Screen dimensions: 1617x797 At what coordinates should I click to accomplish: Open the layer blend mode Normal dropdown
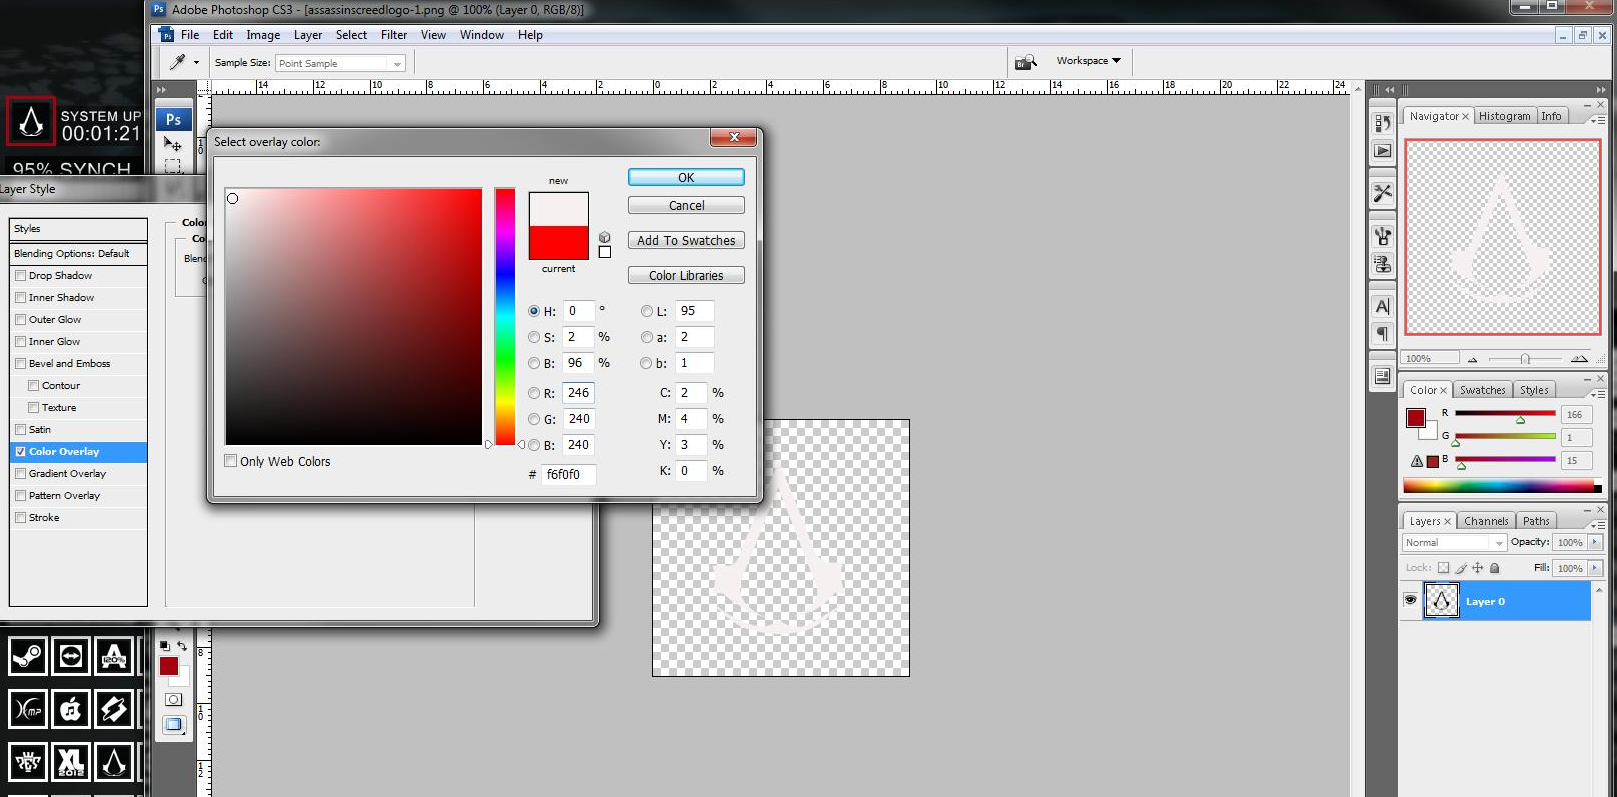pos(1454,543)
